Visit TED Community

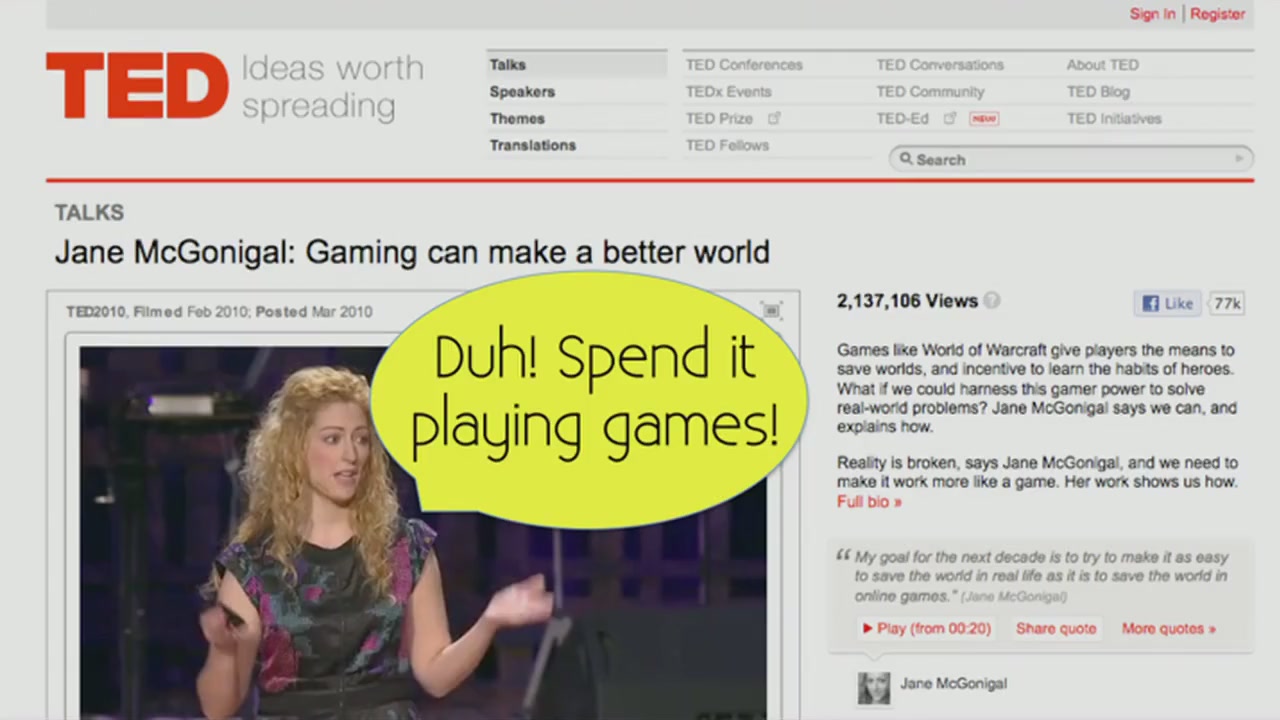click(930, 91)
